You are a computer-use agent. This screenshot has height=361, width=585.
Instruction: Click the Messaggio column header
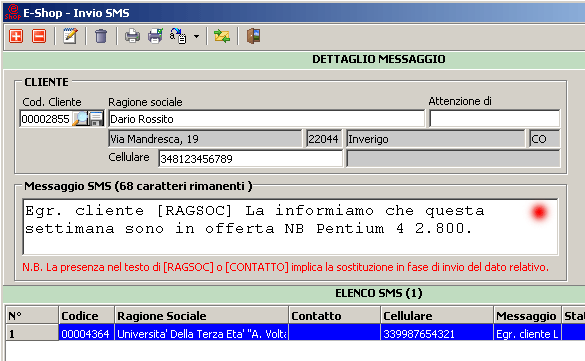(528, 316)
